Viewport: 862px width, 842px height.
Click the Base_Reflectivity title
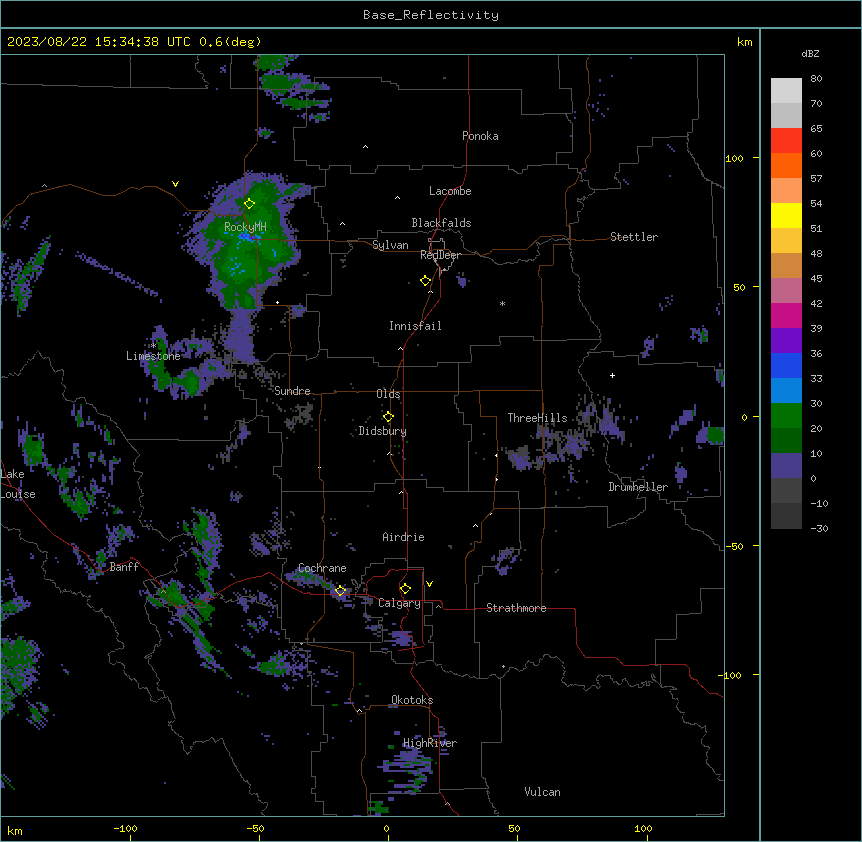431,15
